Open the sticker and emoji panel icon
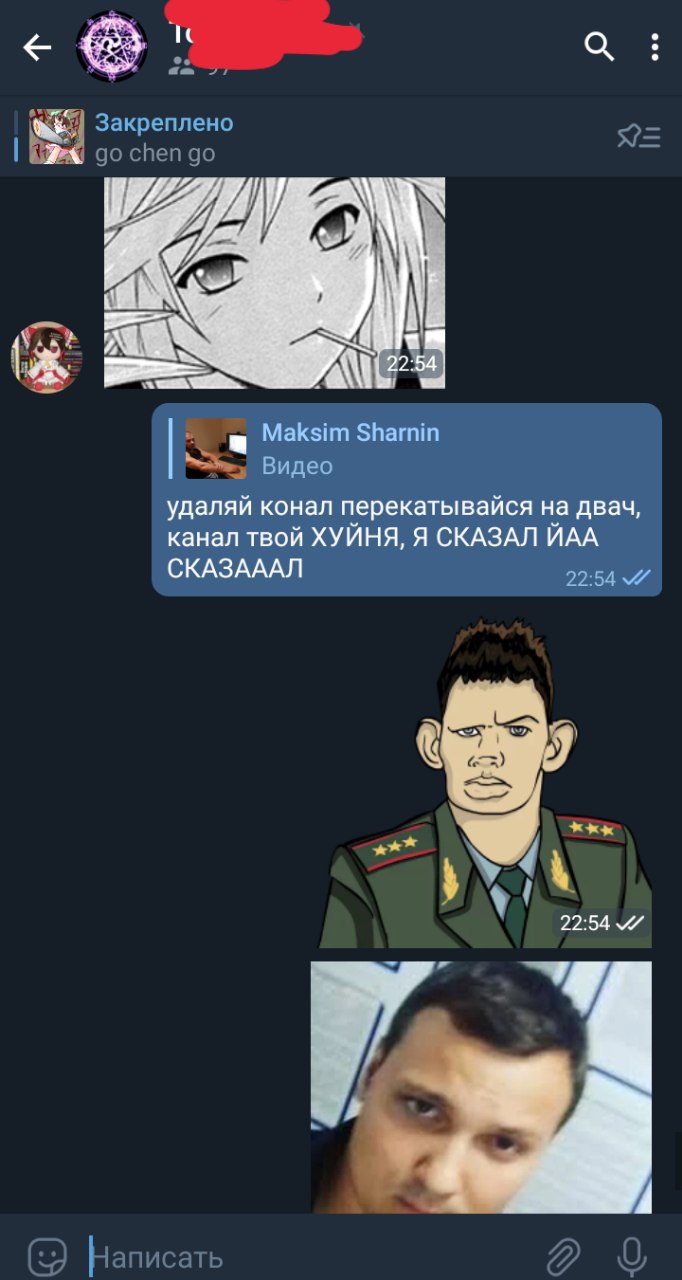Image resolution: width=682 pixels, height=1280 pixels. click(x=47, y=1254)
